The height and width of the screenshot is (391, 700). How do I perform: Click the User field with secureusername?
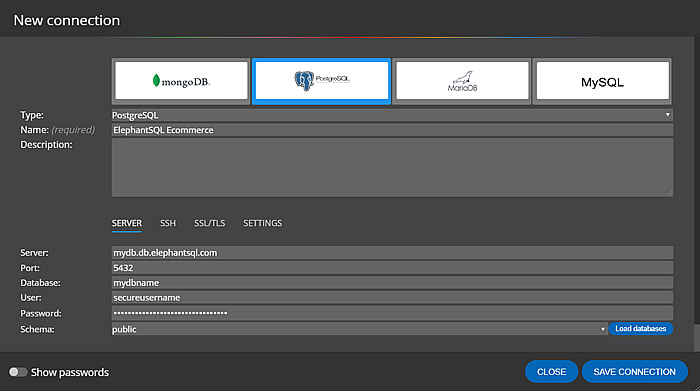[392, 297]
